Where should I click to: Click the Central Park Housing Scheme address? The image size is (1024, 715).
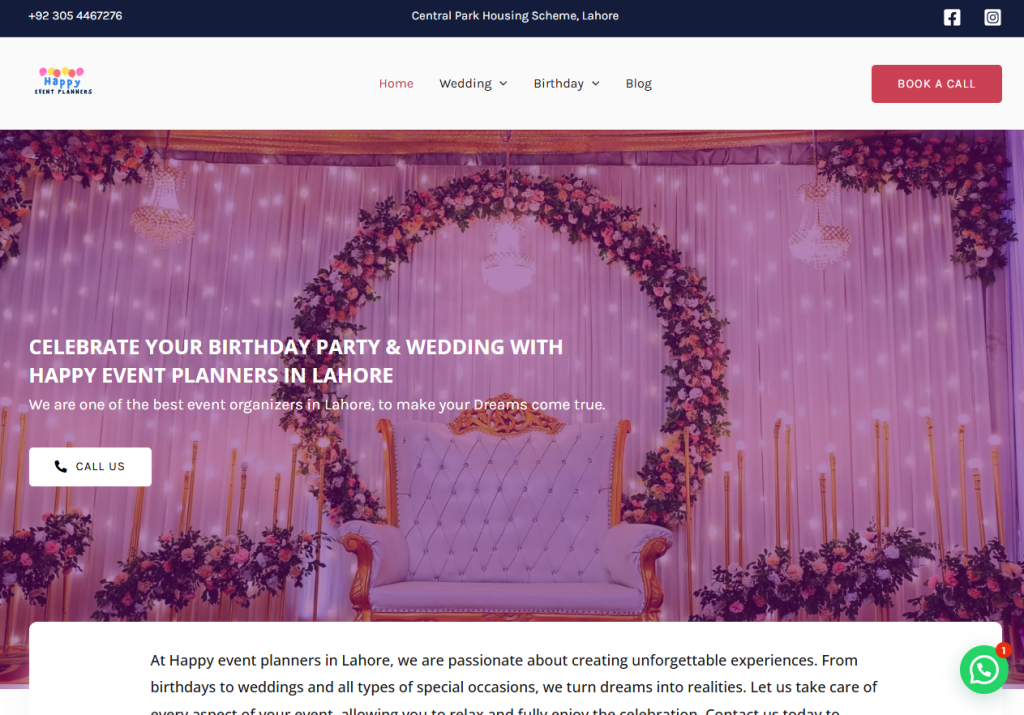pos(515,16)
